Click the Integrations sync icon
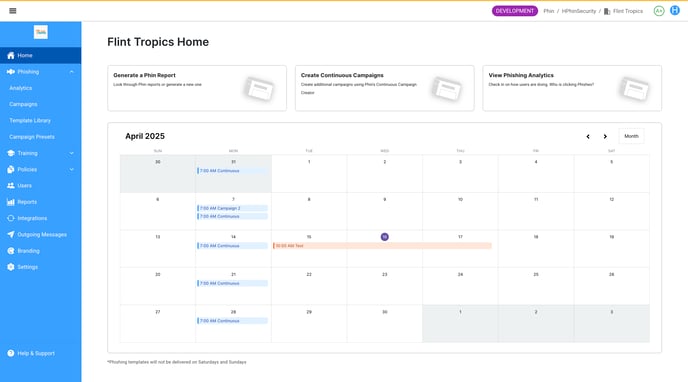Viewport: 688px width, 382px height. 11,218
